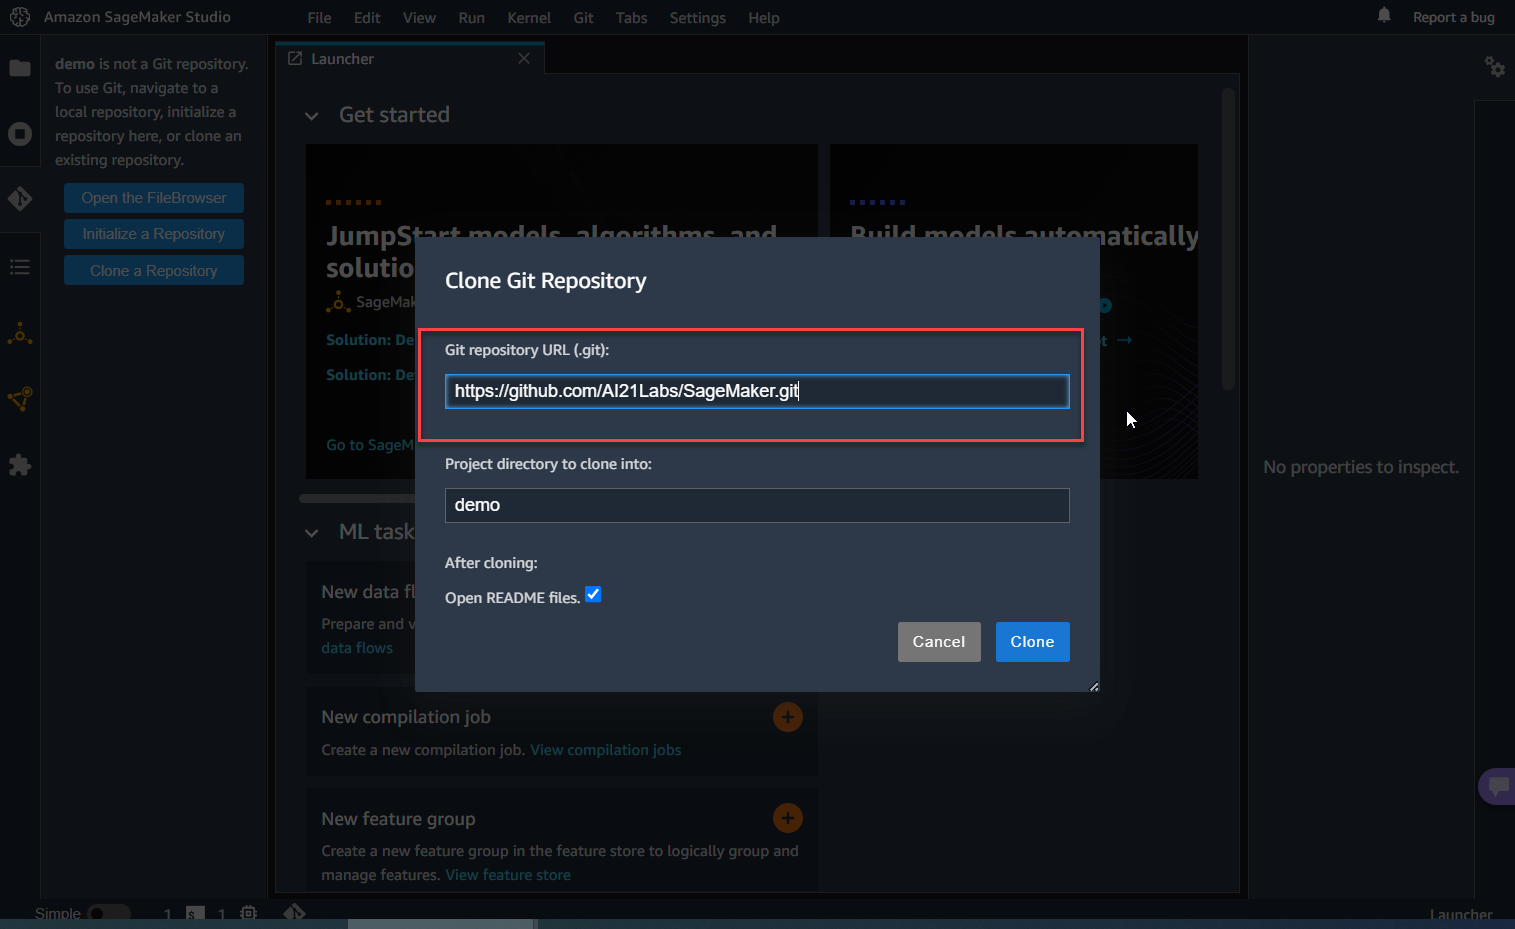1515x929 pixels.
Task: Open the SageMaker JumpStart sidebar icon
Action: click(x=20, y=334)
